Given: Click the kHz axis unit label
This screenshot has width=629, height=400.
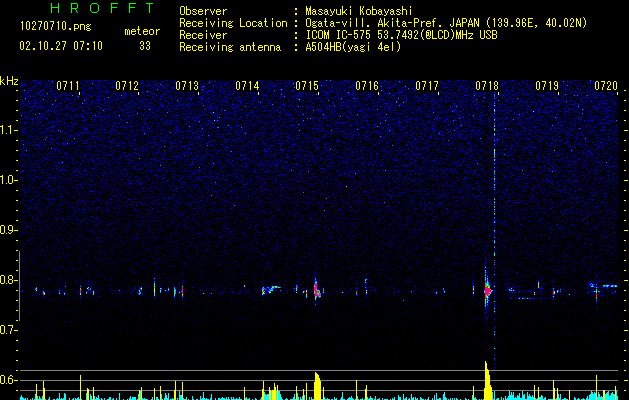Looking at the screenshot, I should (x=9, y=81).
